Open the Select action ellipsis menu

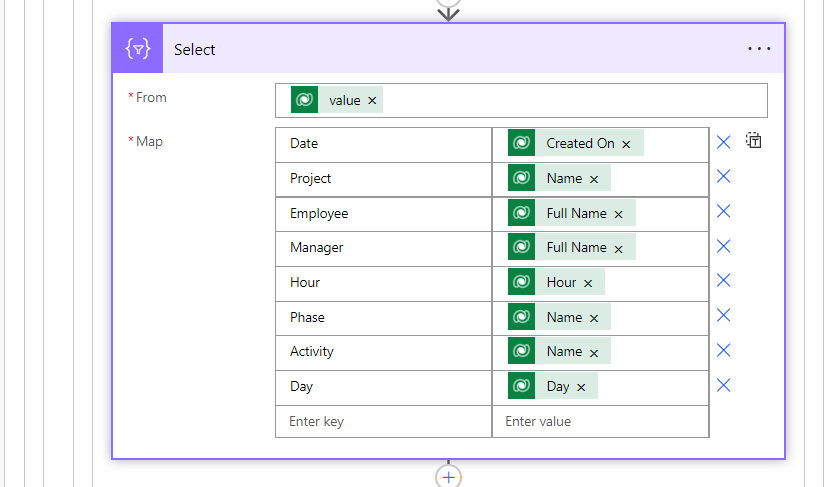click(x=759, y=49)
